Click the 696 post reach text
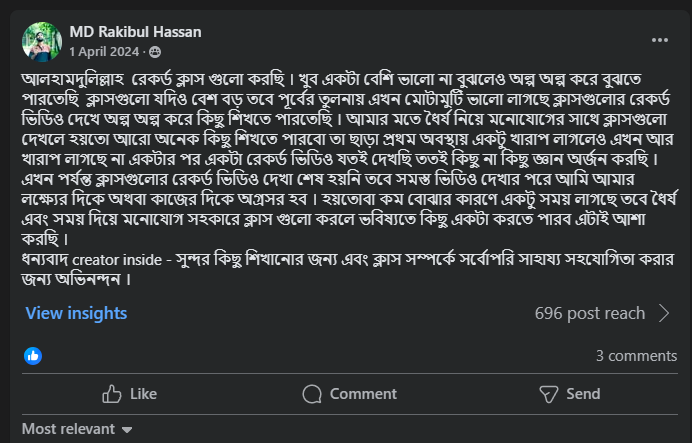This screenshot has width=692, height=443. tap(590, 313)
